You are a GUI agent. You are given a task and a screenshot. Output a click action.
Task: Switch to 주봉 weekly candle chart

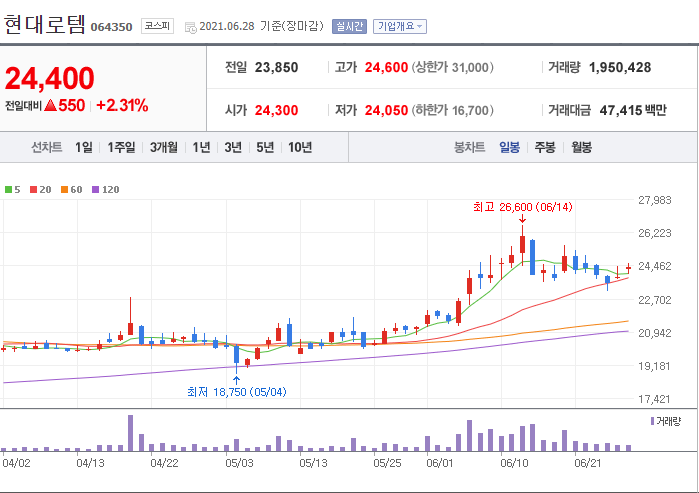point(545,147)
